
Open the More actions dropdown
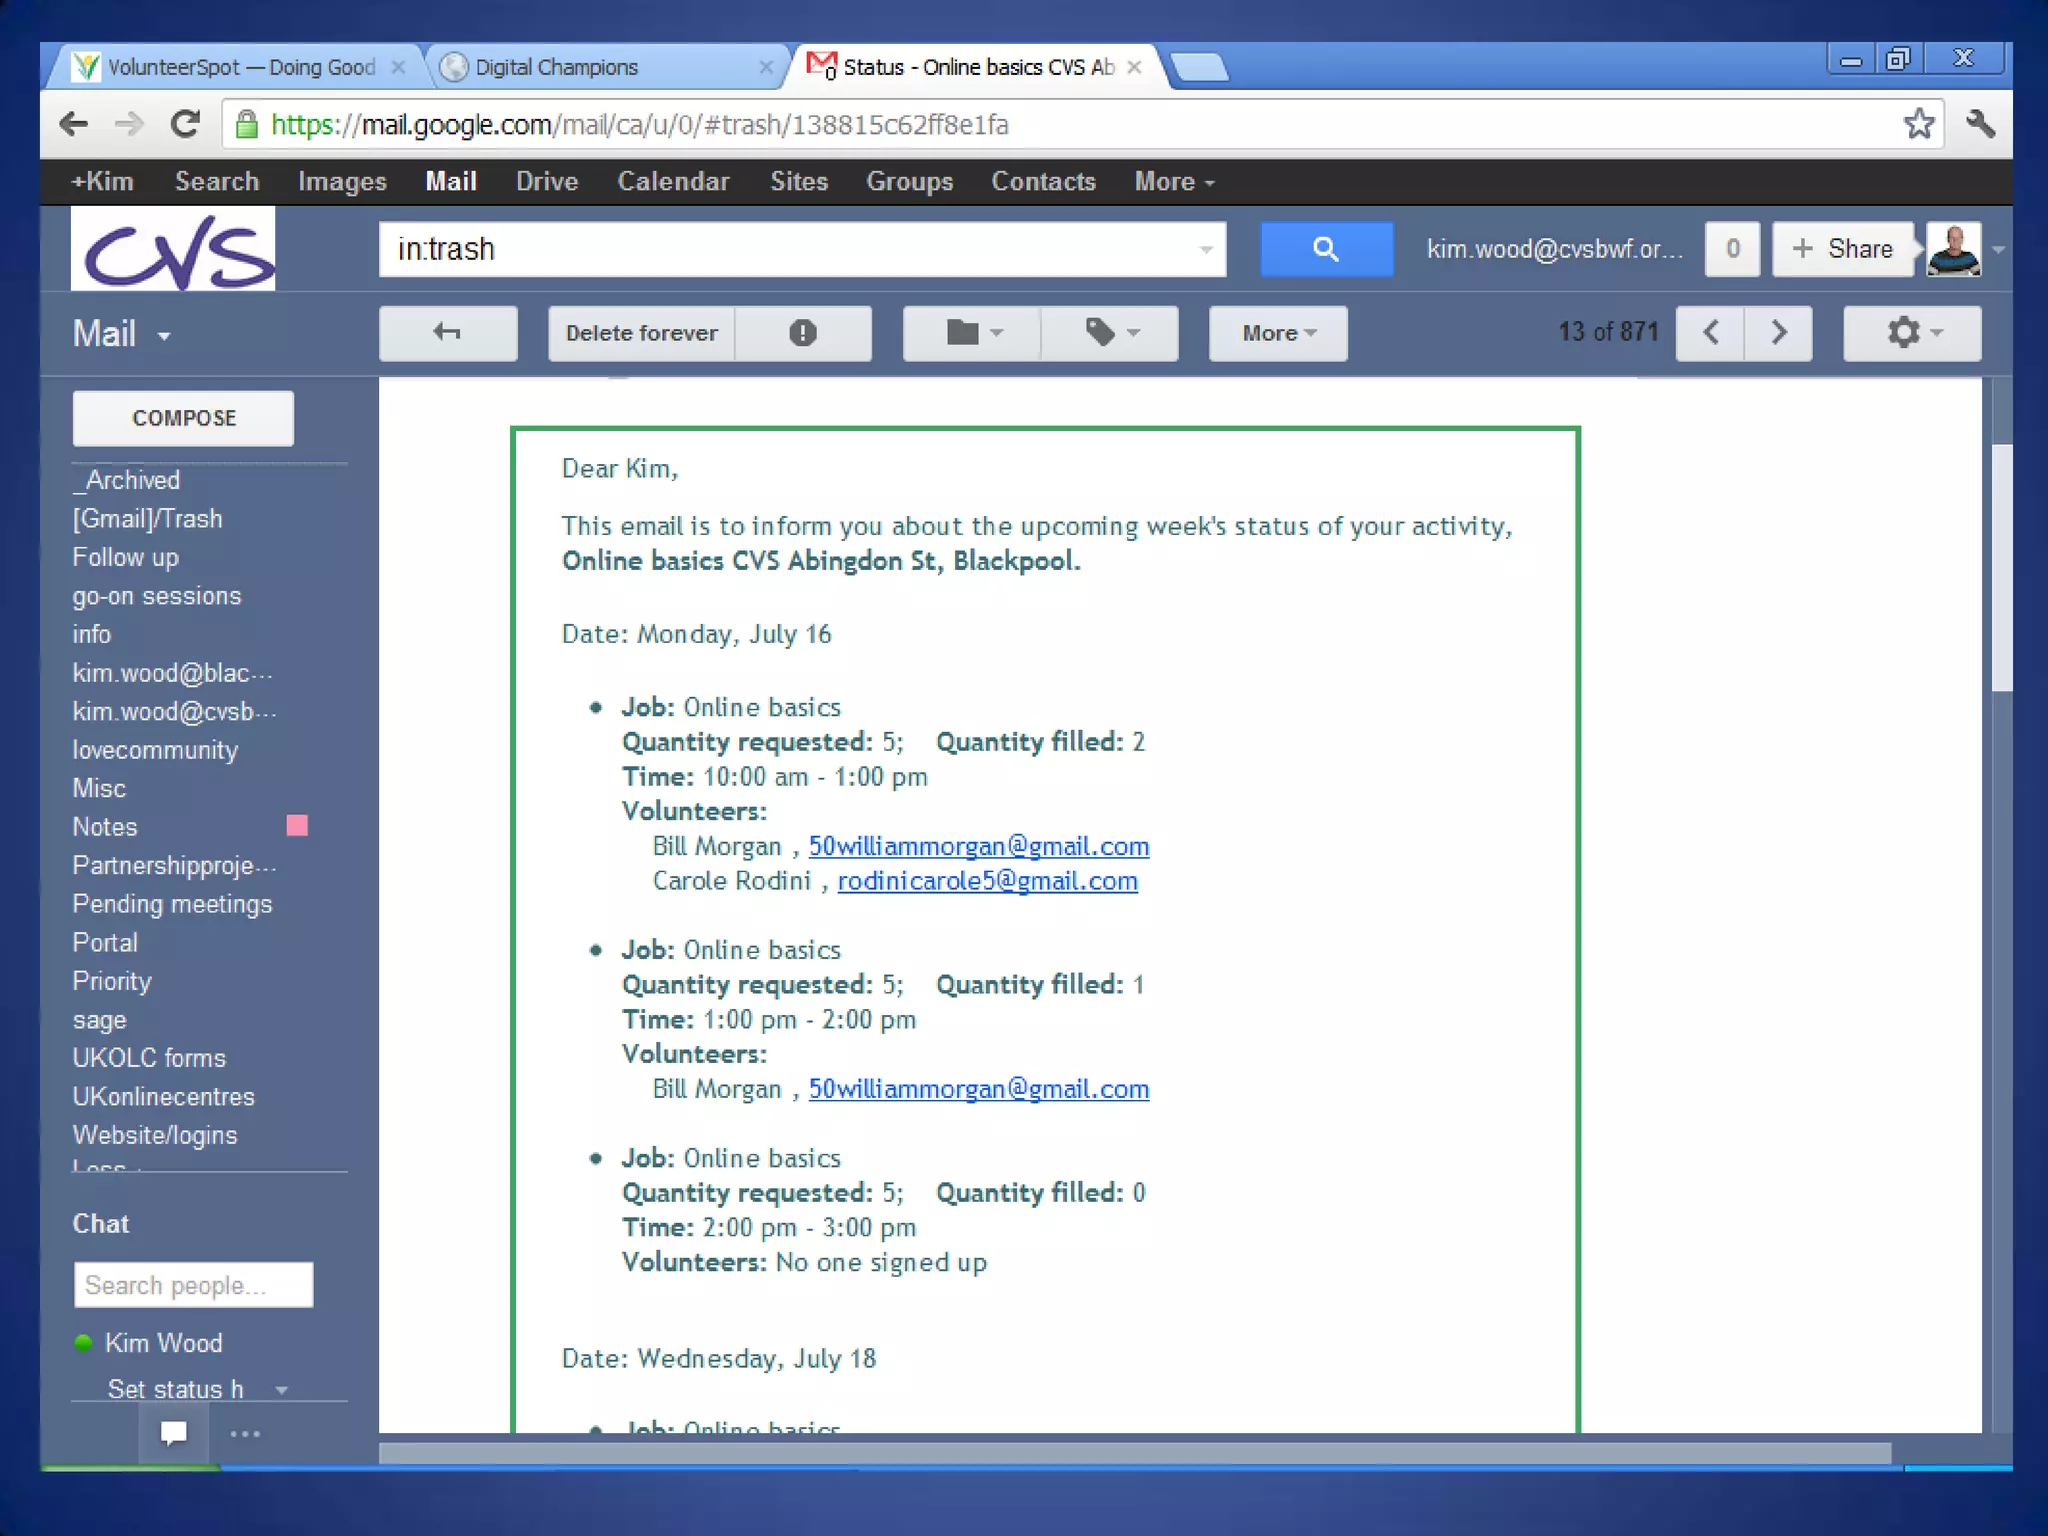(1277, 333)
